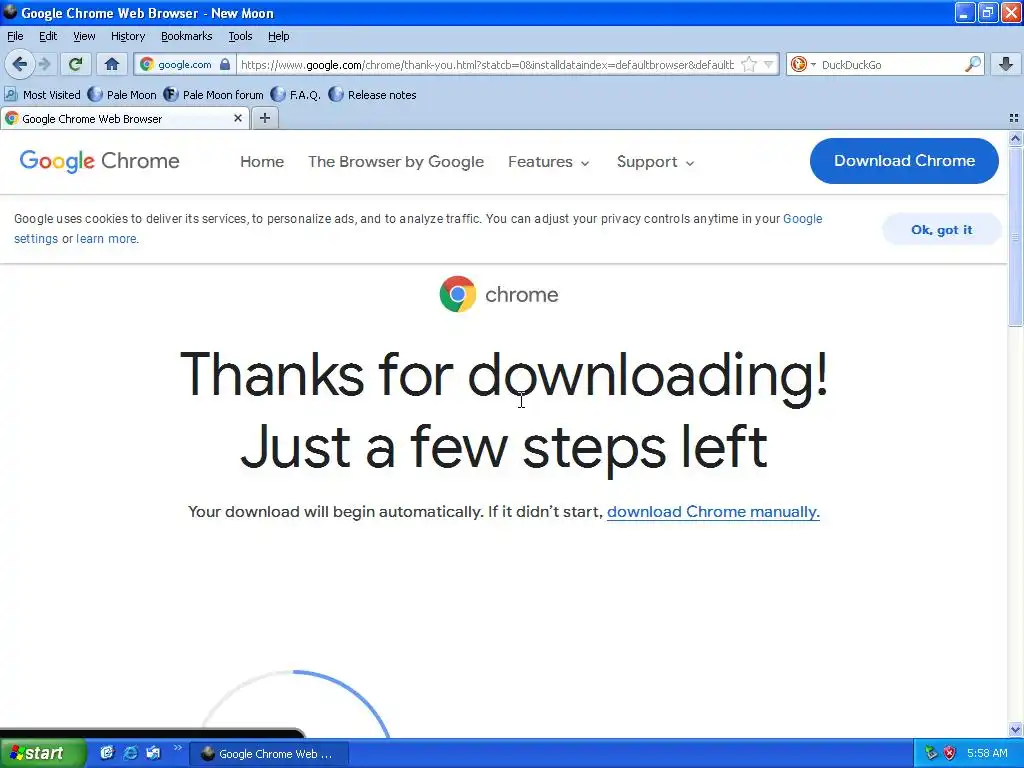Bookmark this page with the star icon
1024x768 pixels.
749,64
